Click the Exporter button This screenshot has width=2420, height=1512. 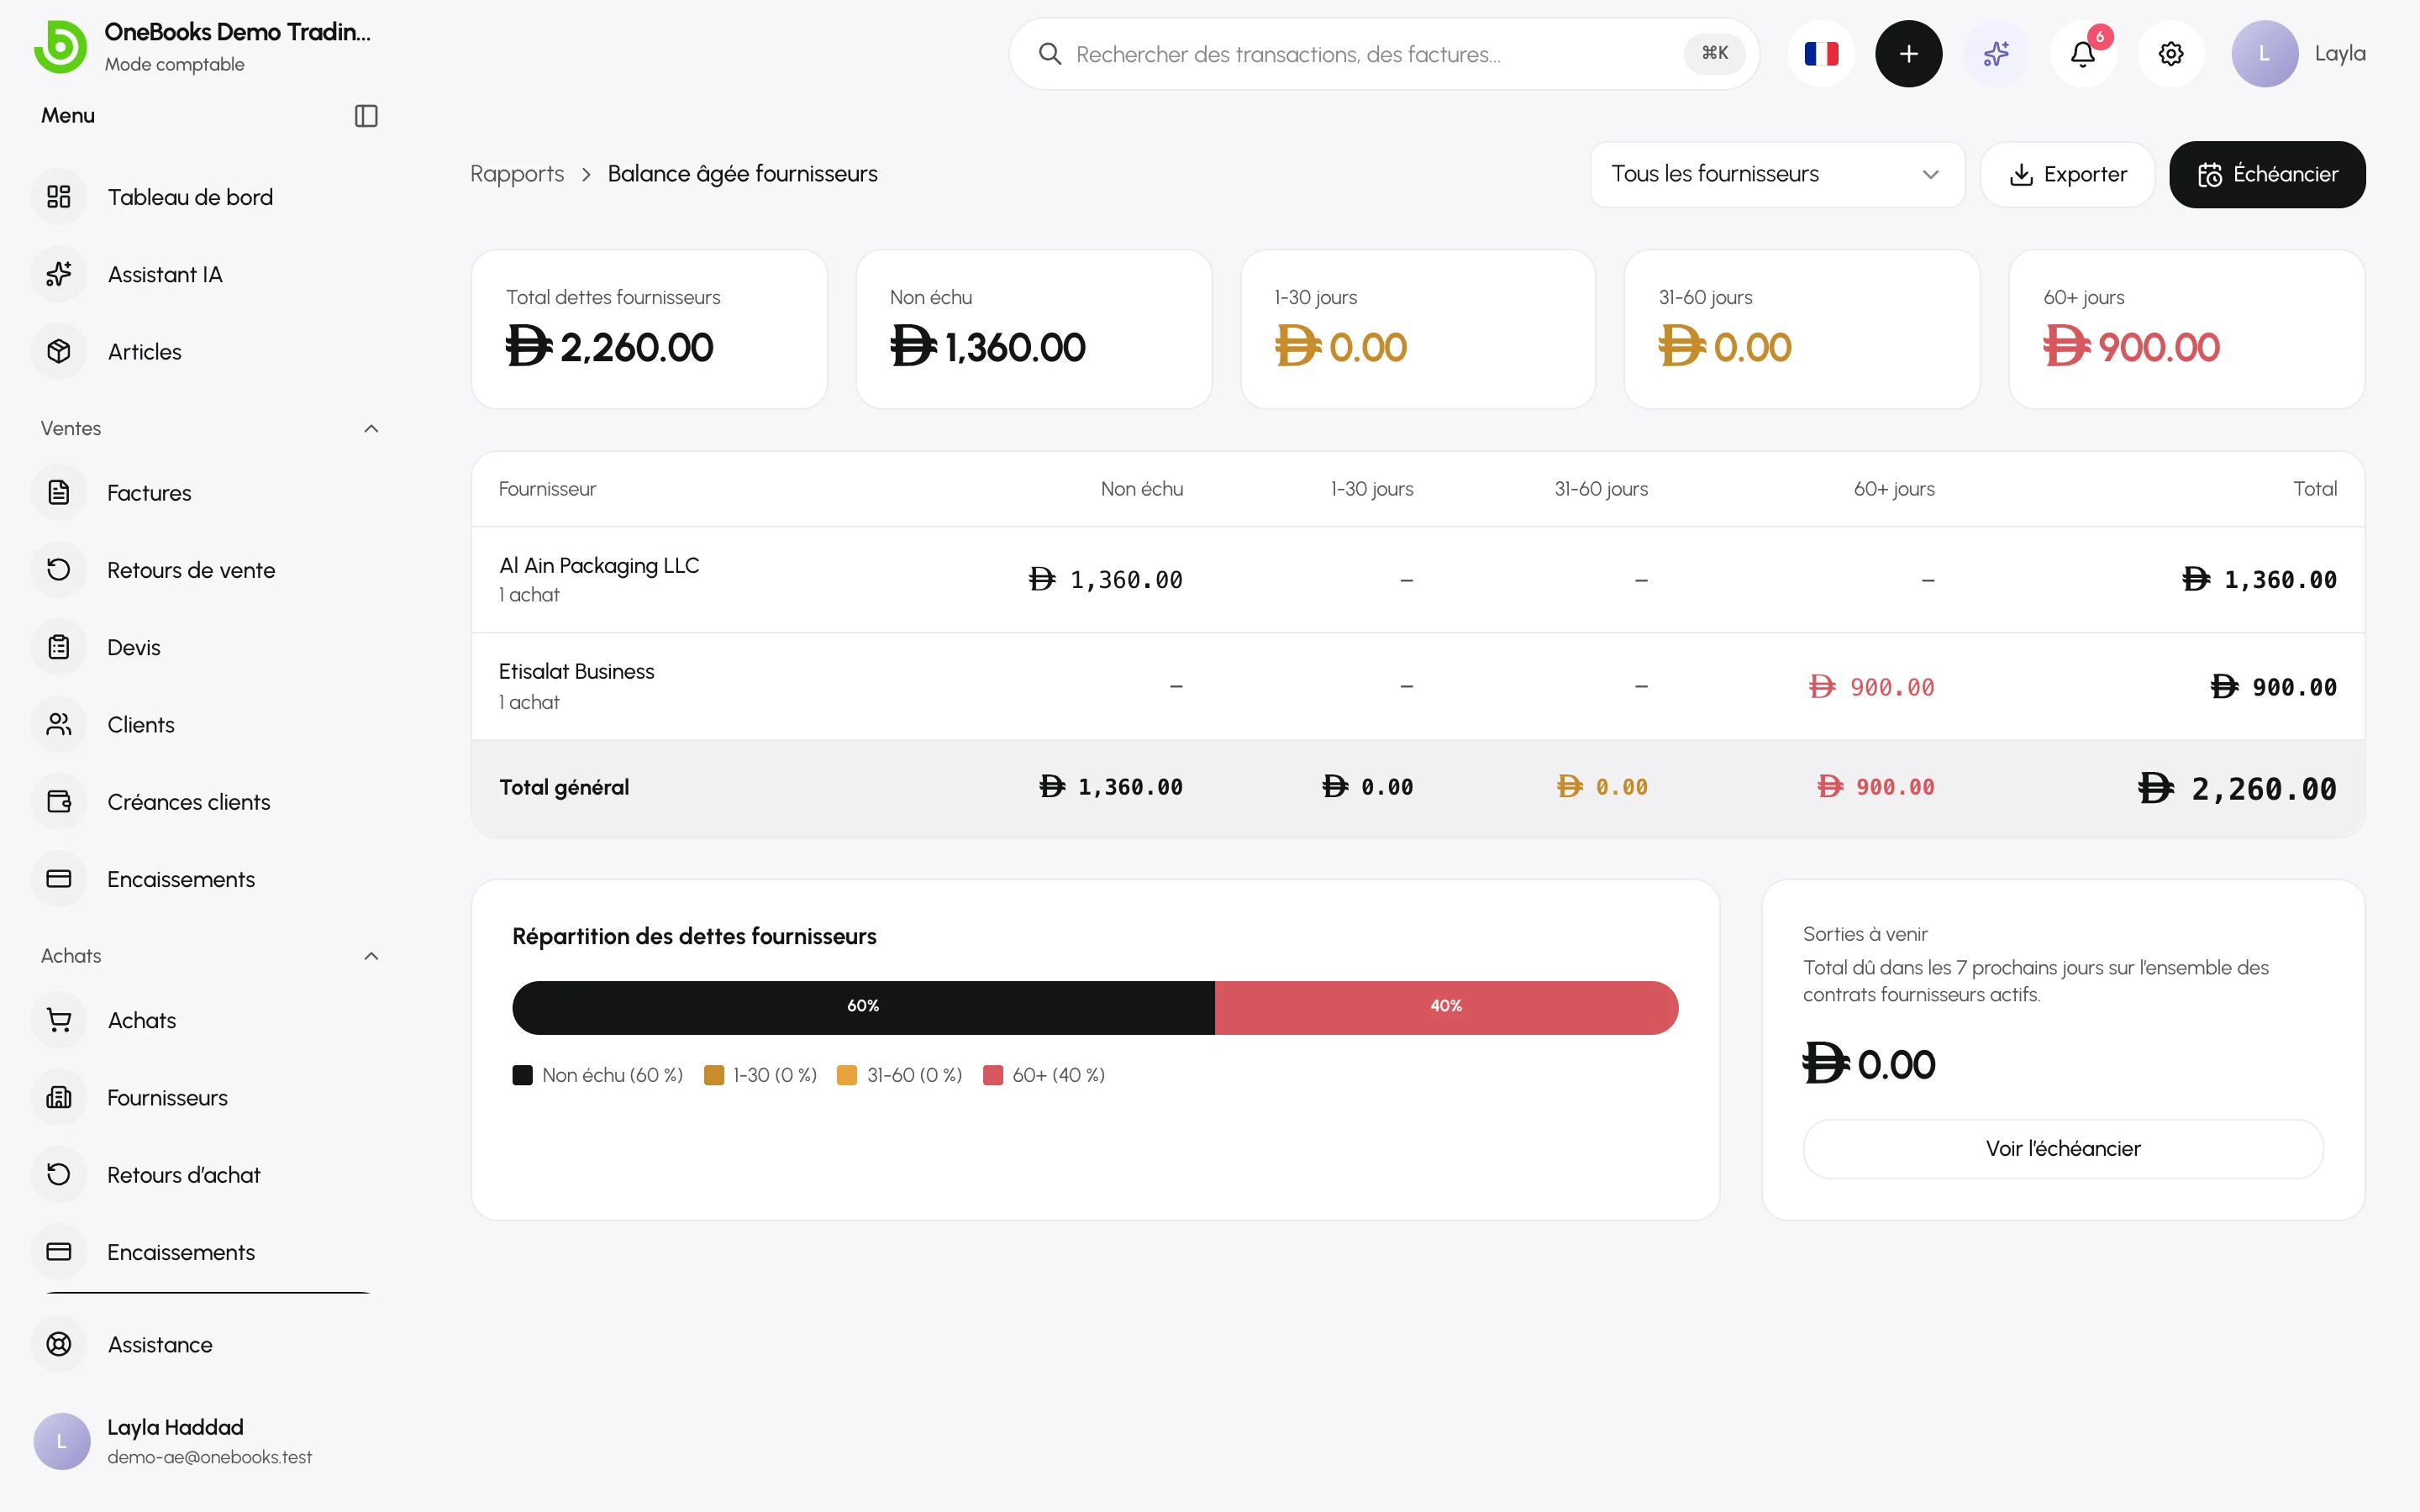[x=2067, y=174]
